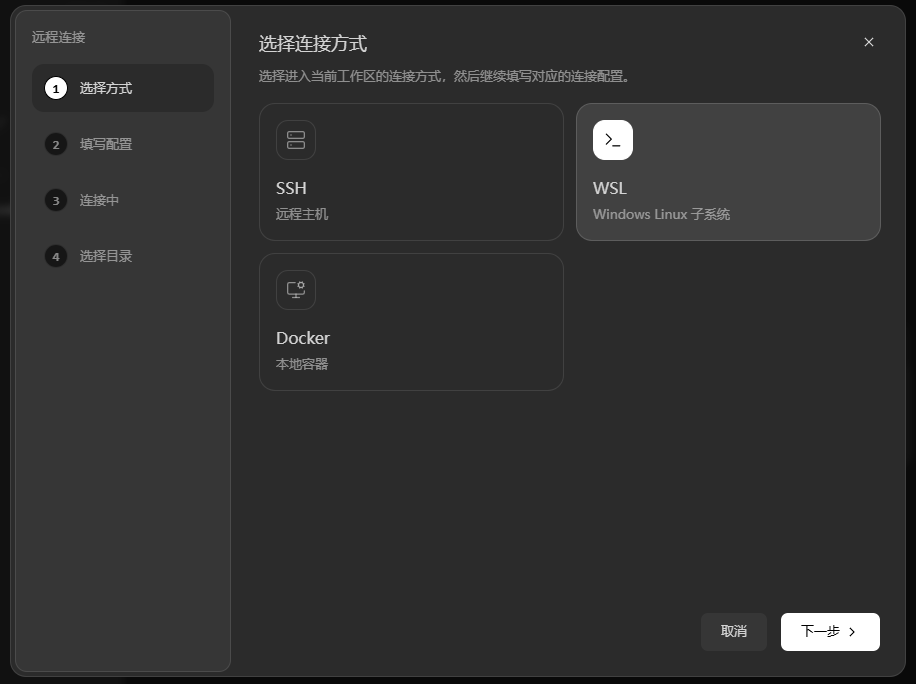Go to step 2 填写配置
The image size is (916, 684).
[x=123, y=144]
